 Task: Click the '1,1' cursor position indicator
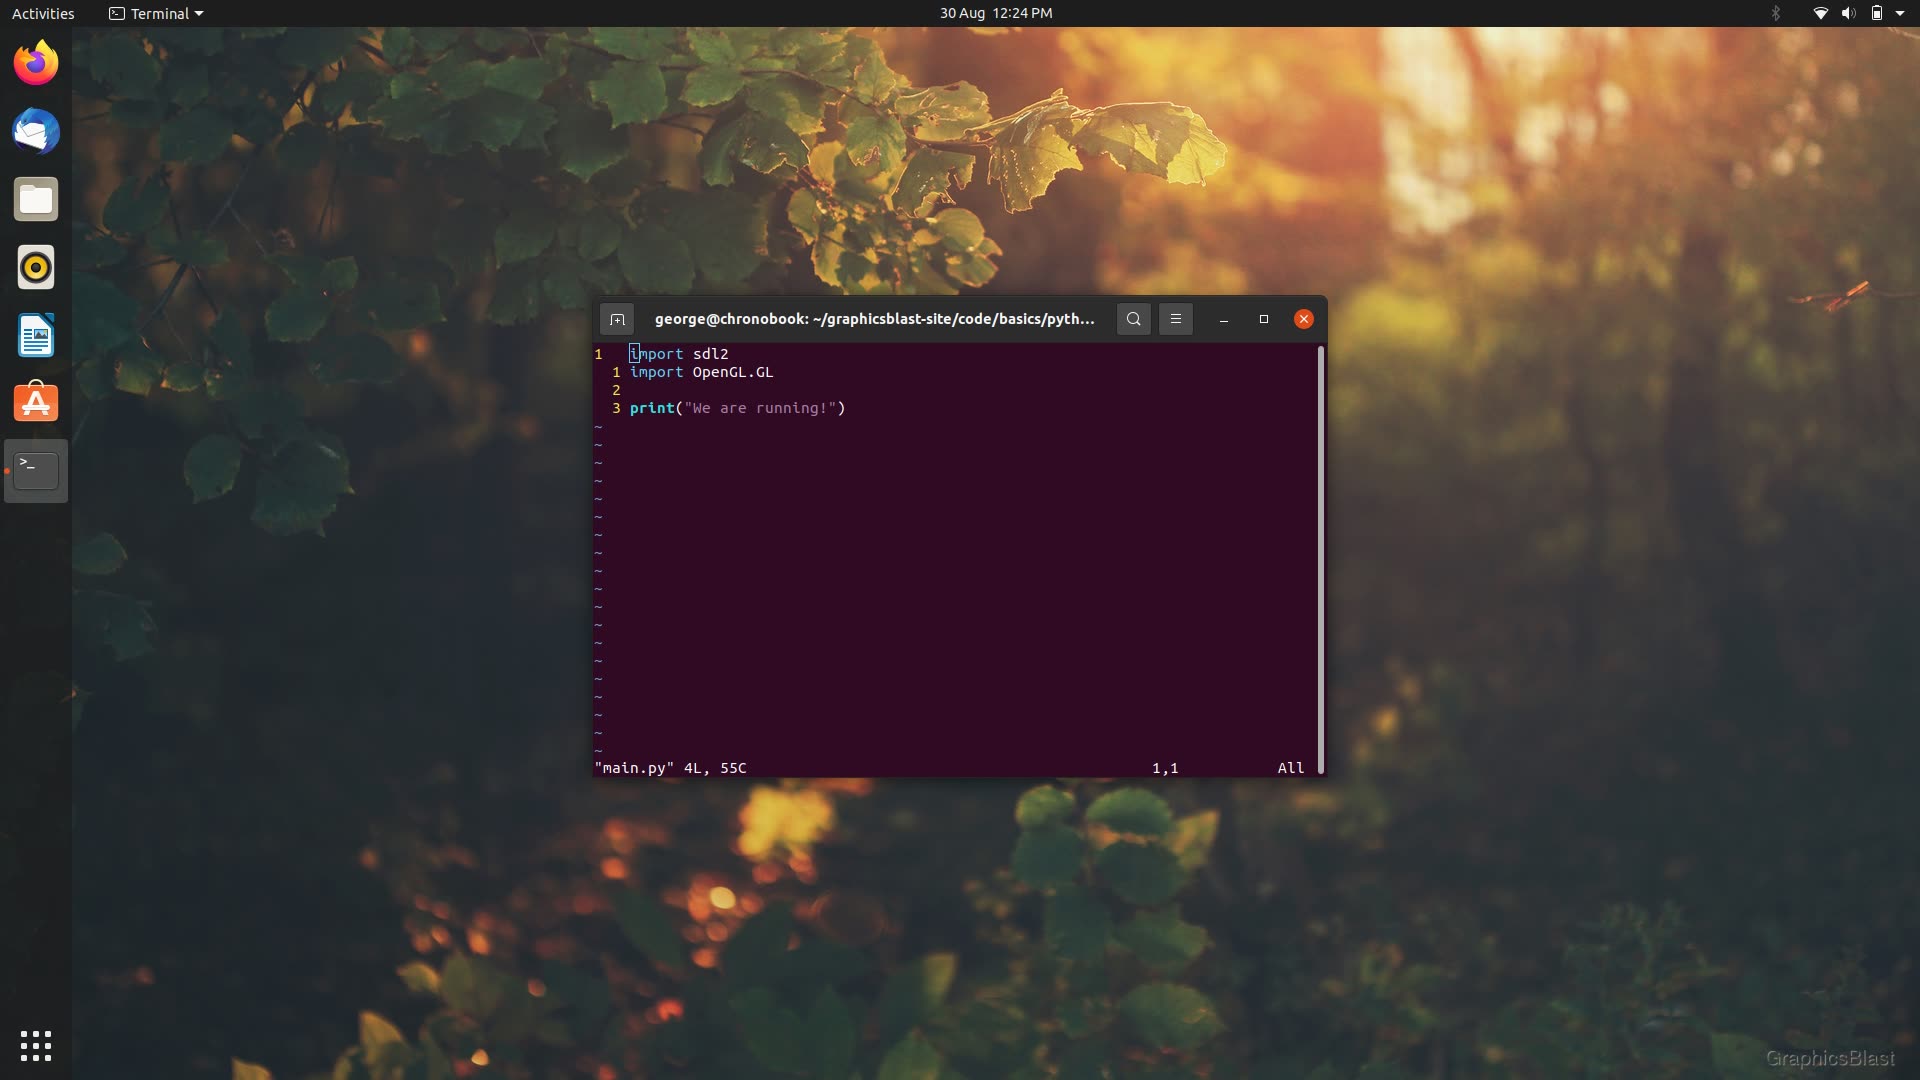(1165, 768)
